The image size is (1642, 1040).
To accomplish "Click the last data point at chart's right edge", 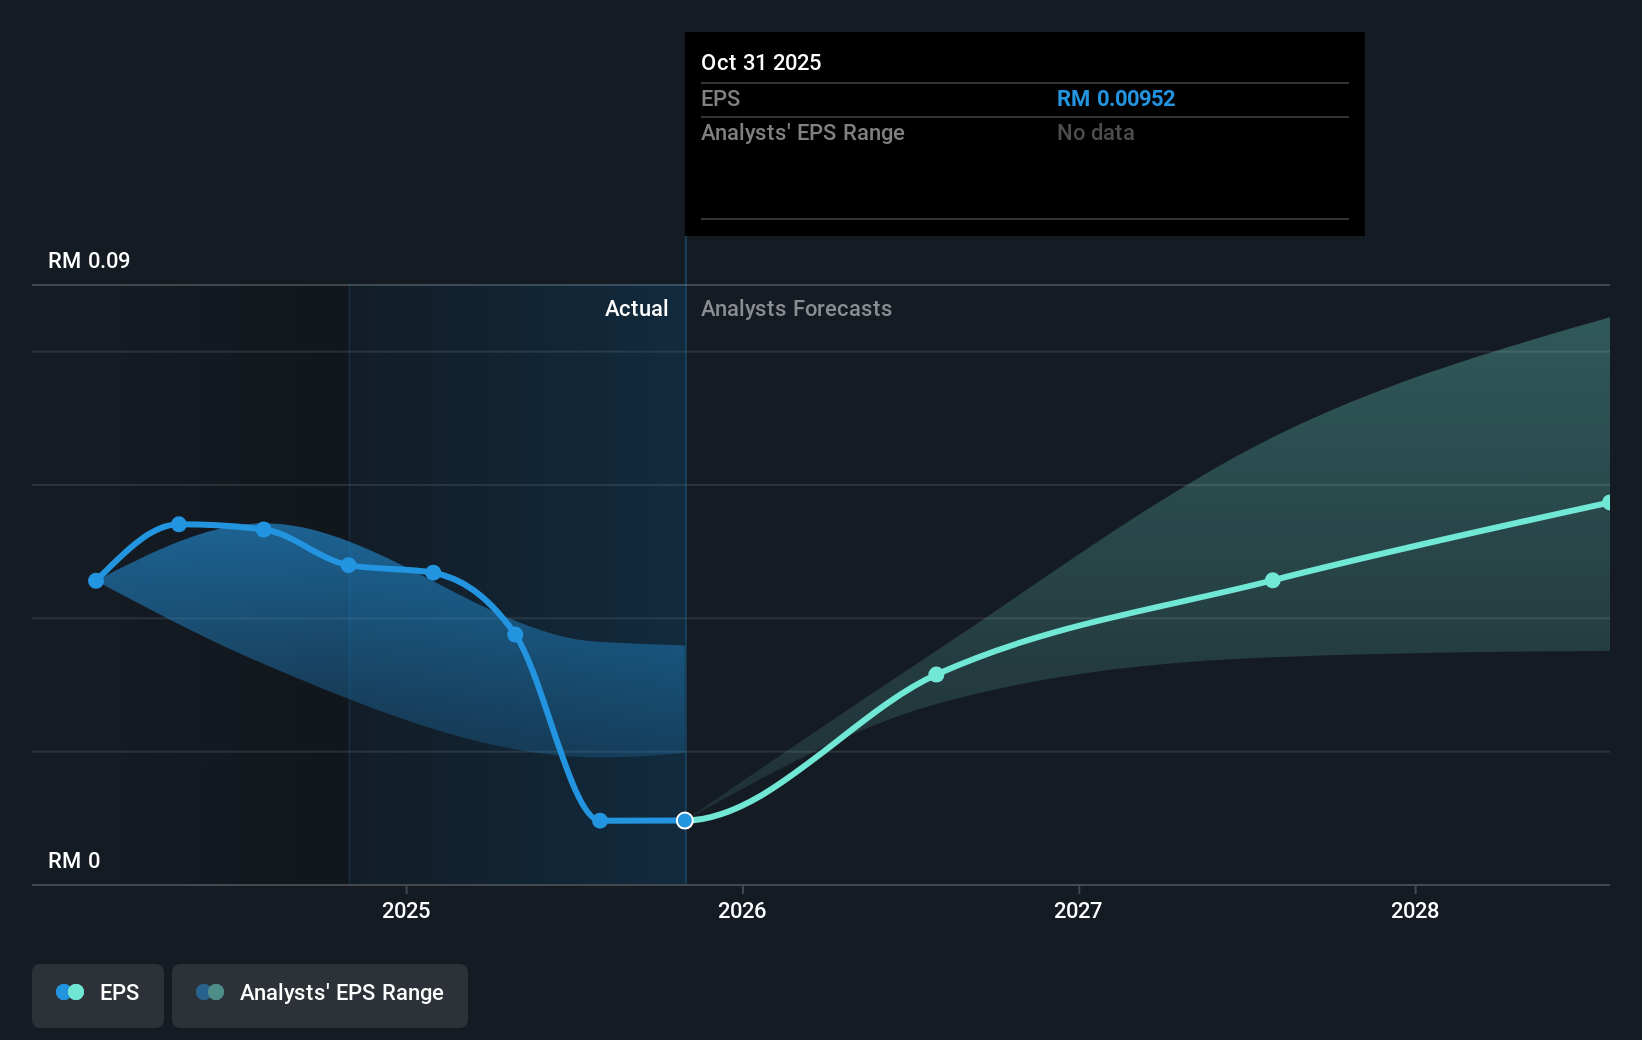I will (x=1607, y=500).
